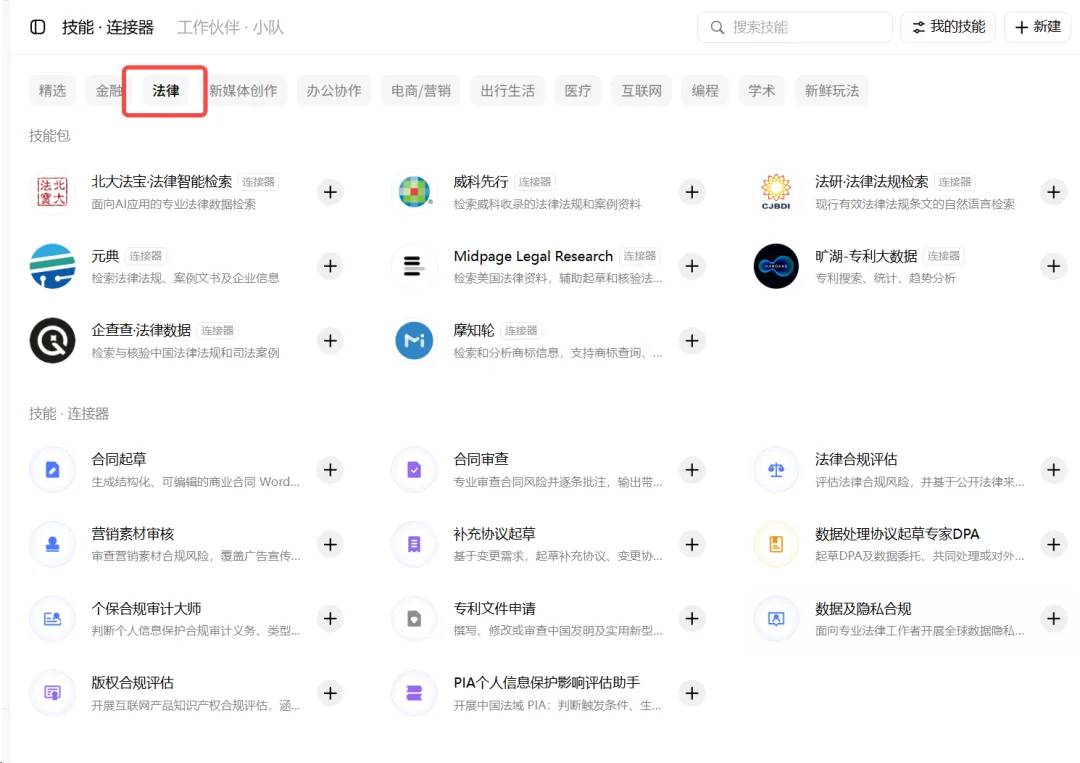Click the 补充协议起草 skill icon
This screenshot has width=1080, height=763.
click(x=414, y=544)
